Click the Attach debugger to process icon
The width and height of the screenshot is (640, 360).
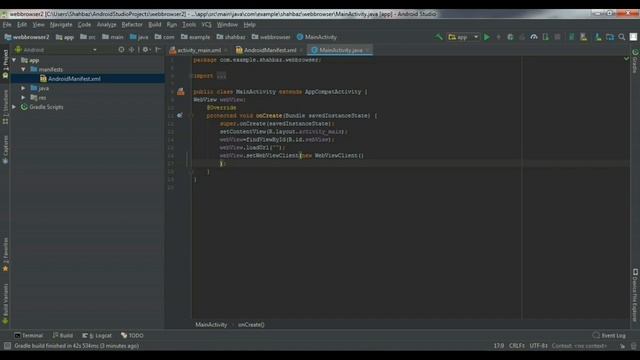546,37
